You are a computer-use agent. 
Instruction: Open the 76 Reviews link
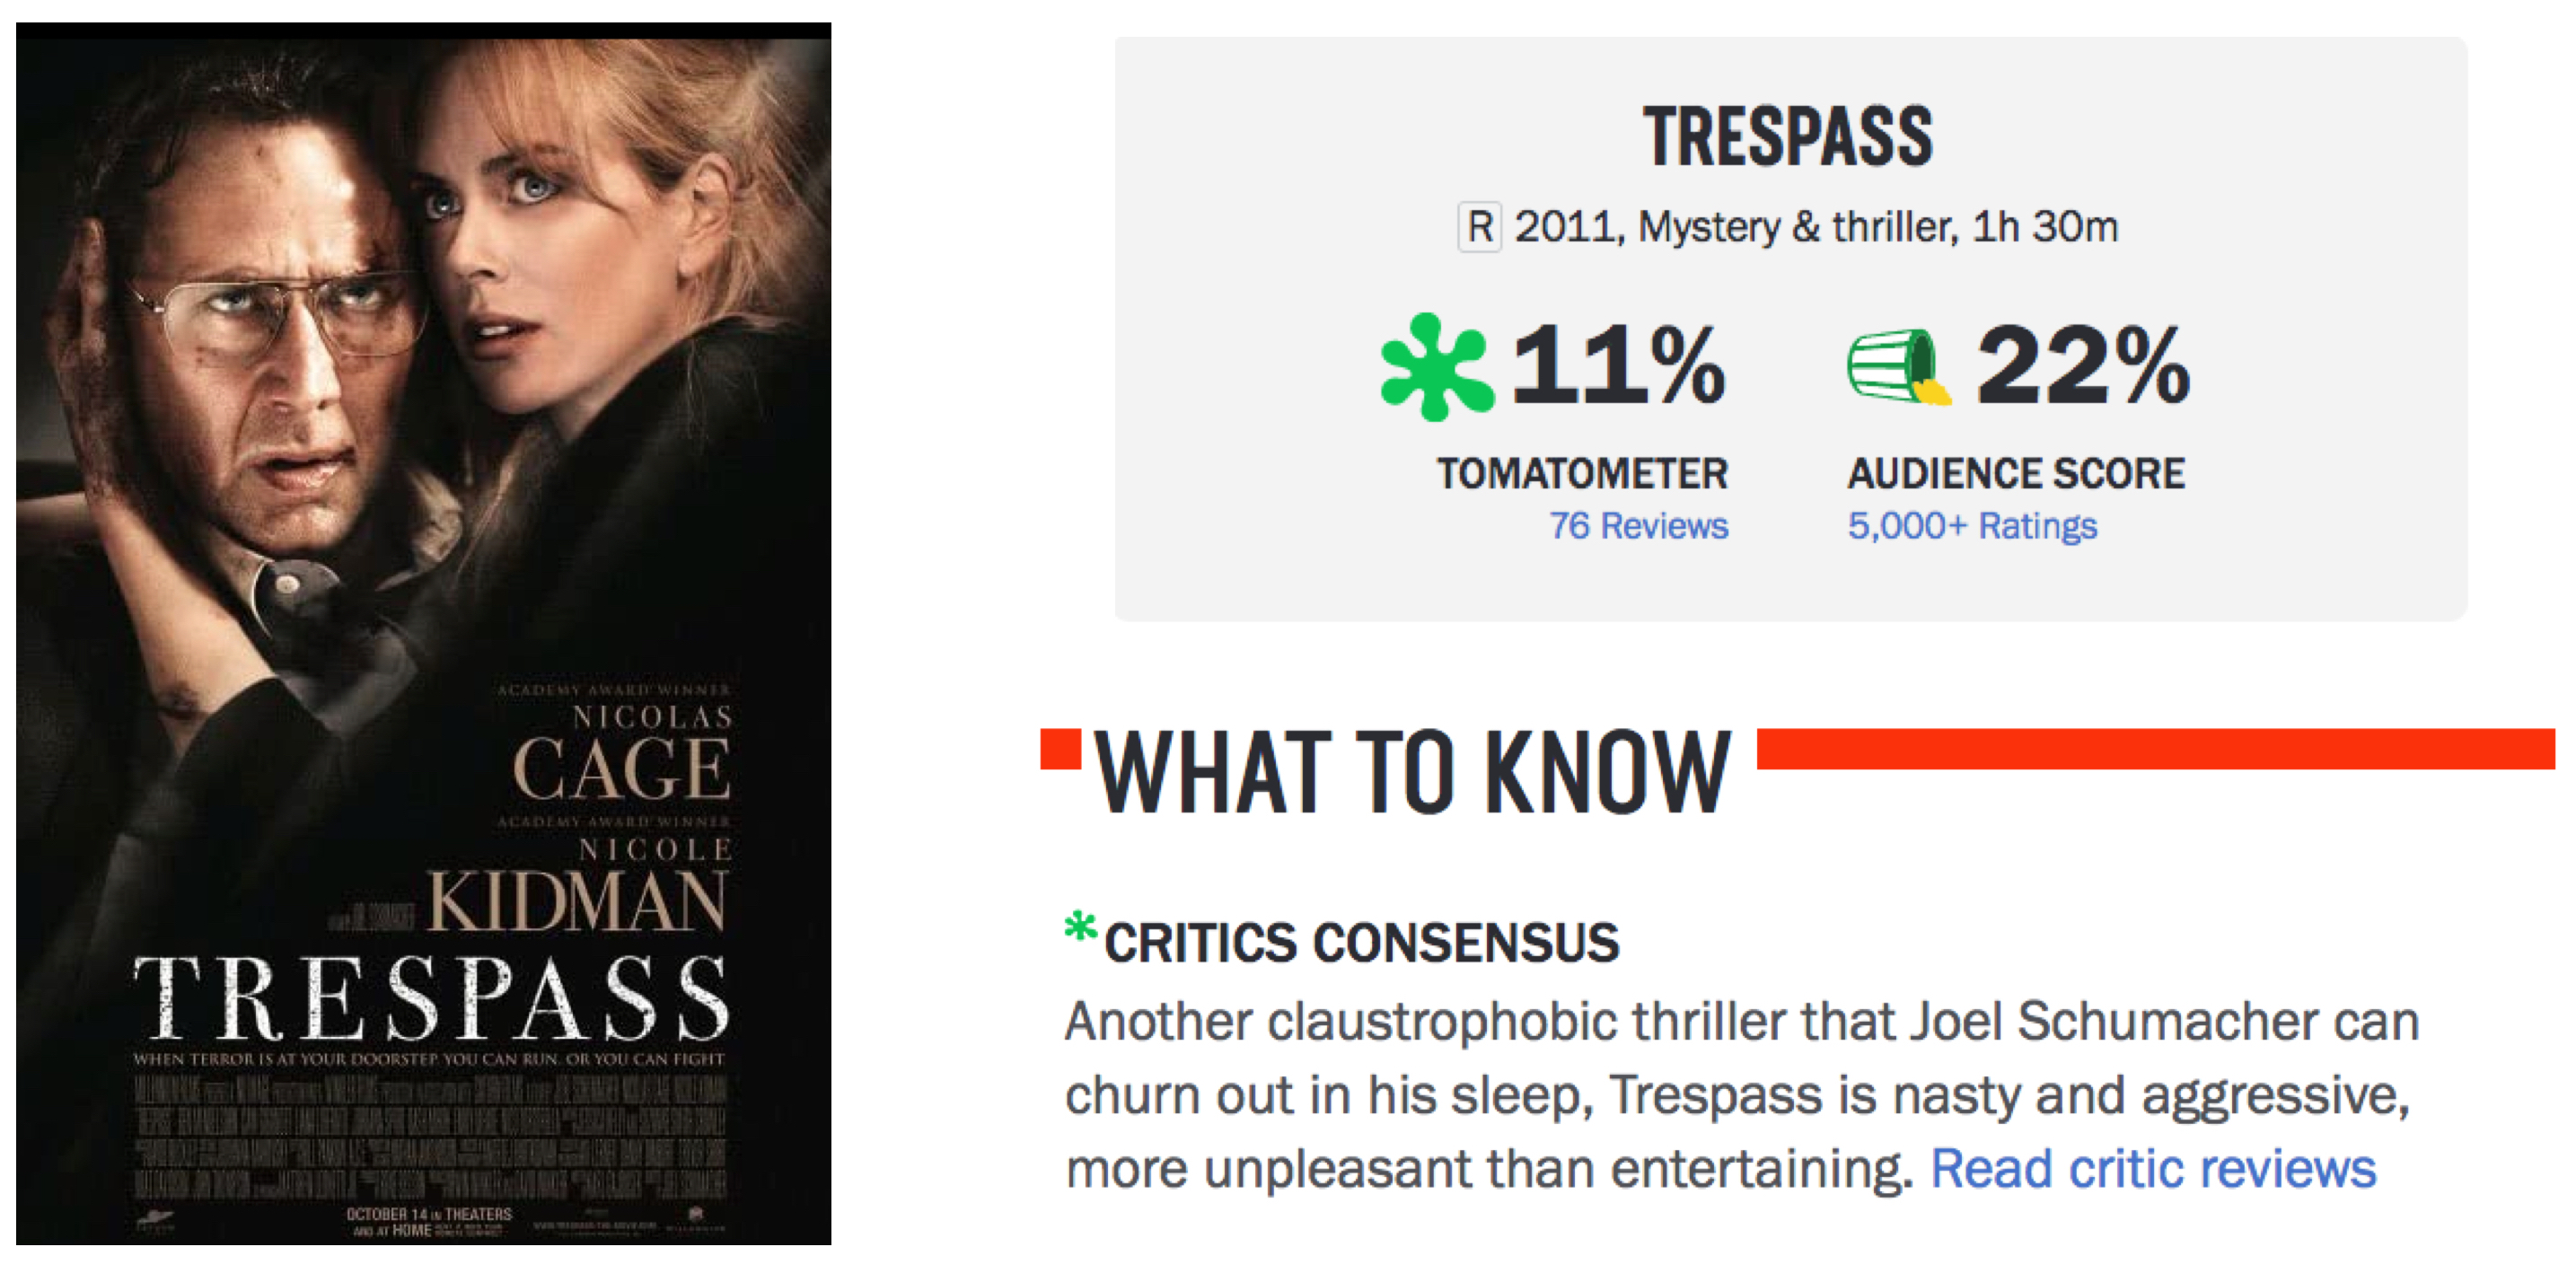pos(1638,526)
